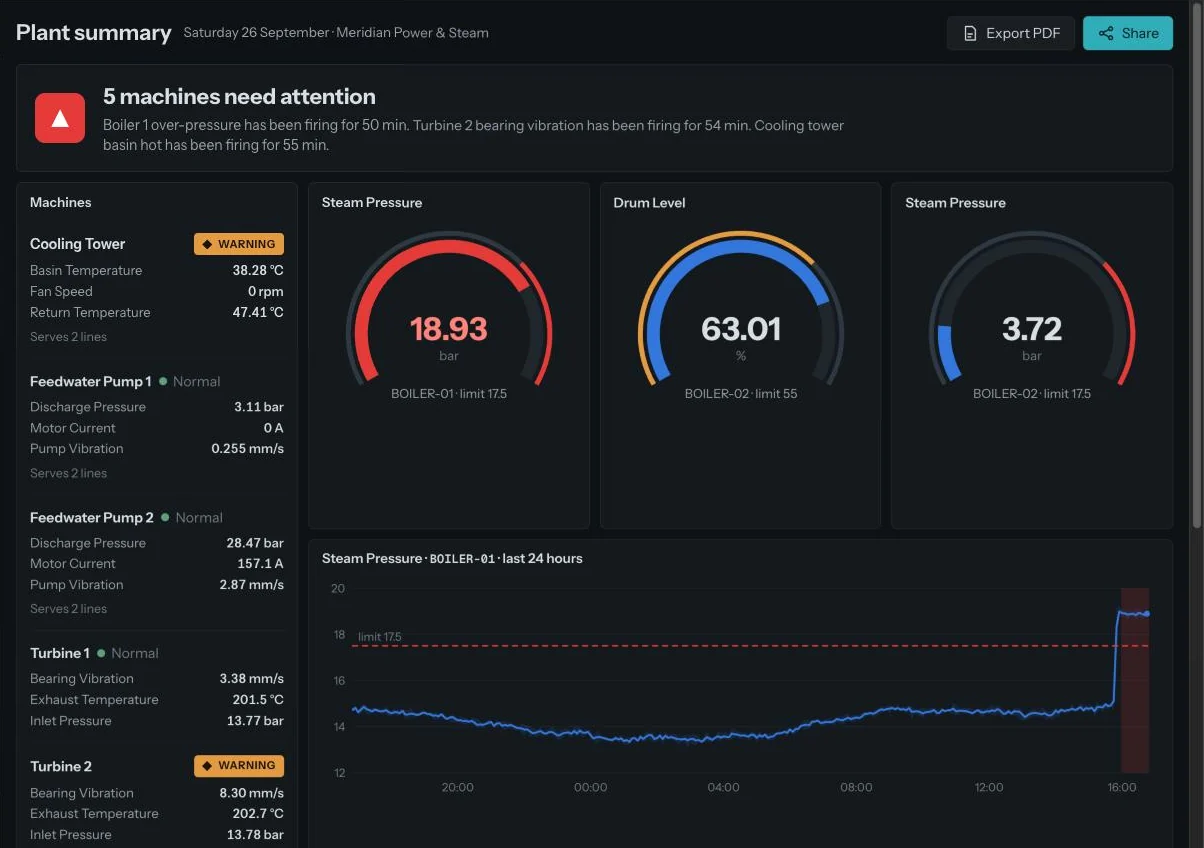Click the 'BOILER-01 · limit 17.5' gauge label
The width and height of the screenshot is (1204, 848).
pos(449,394)
